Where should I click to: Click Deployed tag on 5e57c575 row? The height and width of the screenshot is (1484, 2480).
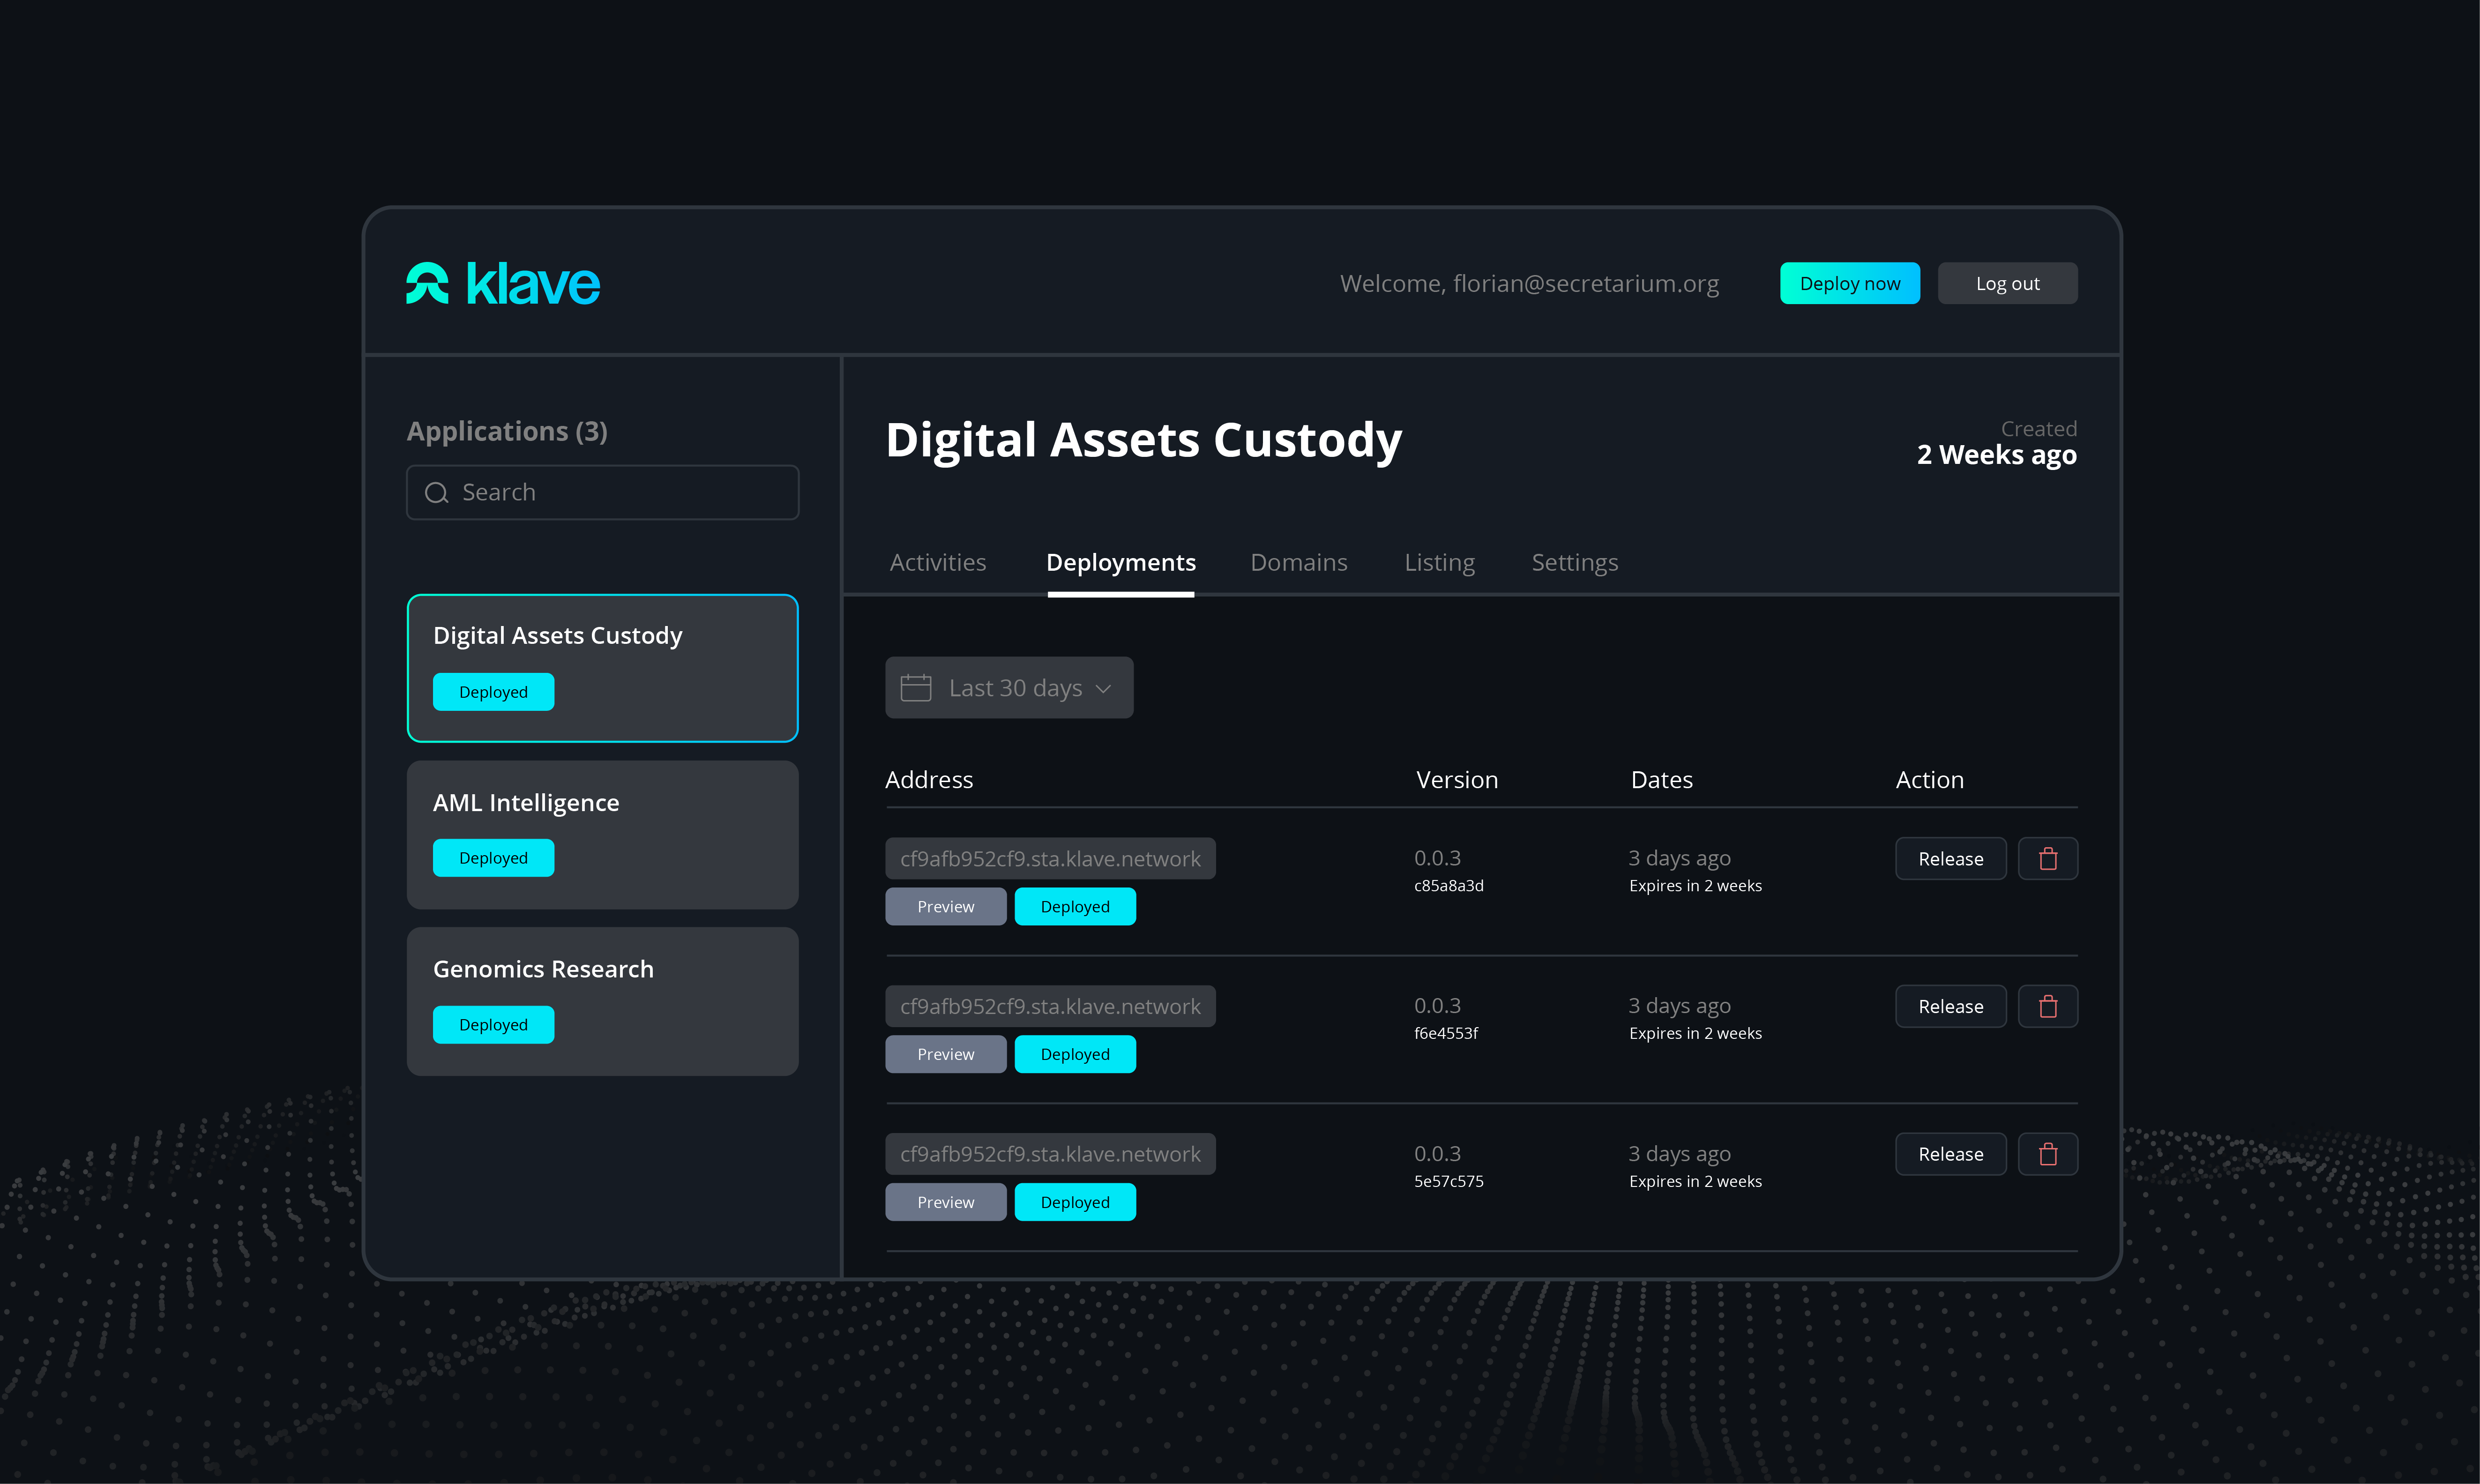[1075, 1202]
